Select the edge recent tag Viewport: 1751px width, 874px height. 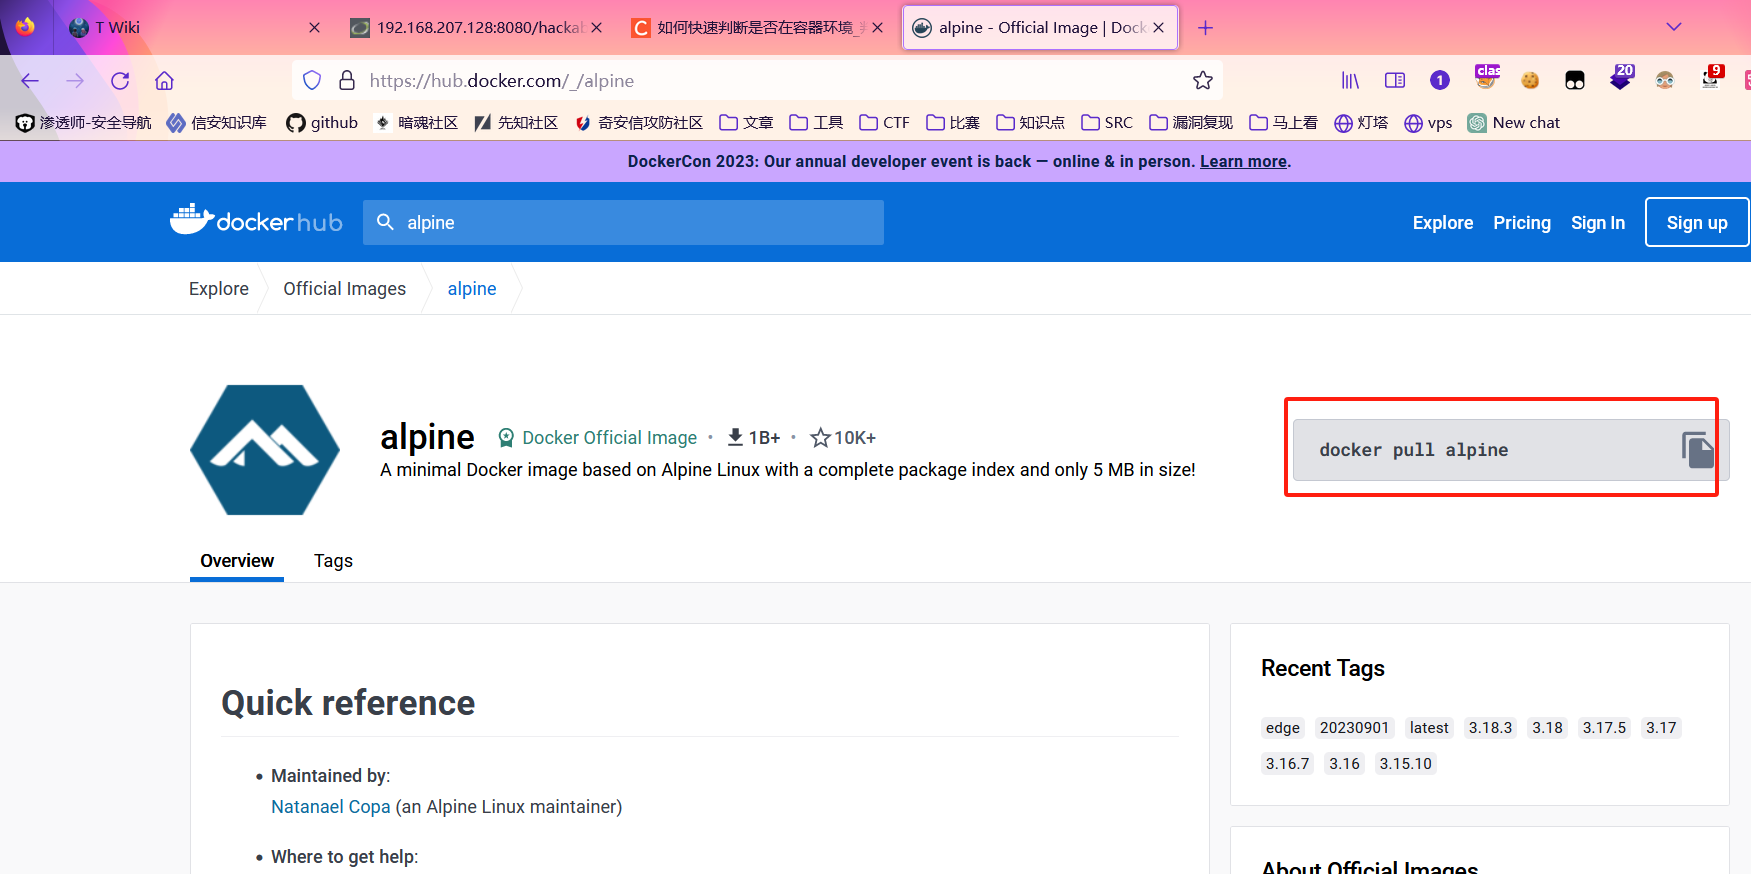[x=1283, y=728]
